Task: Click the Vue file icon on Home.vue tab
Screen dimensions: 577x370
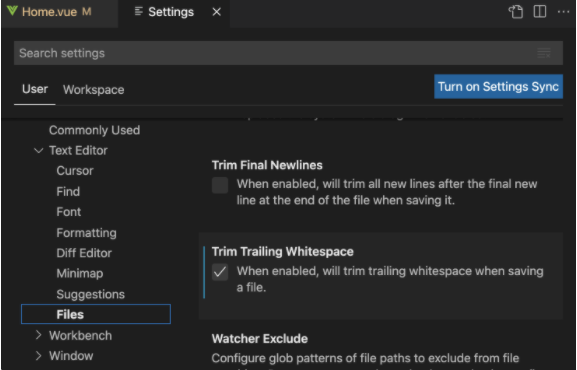Action: (12, 11)
